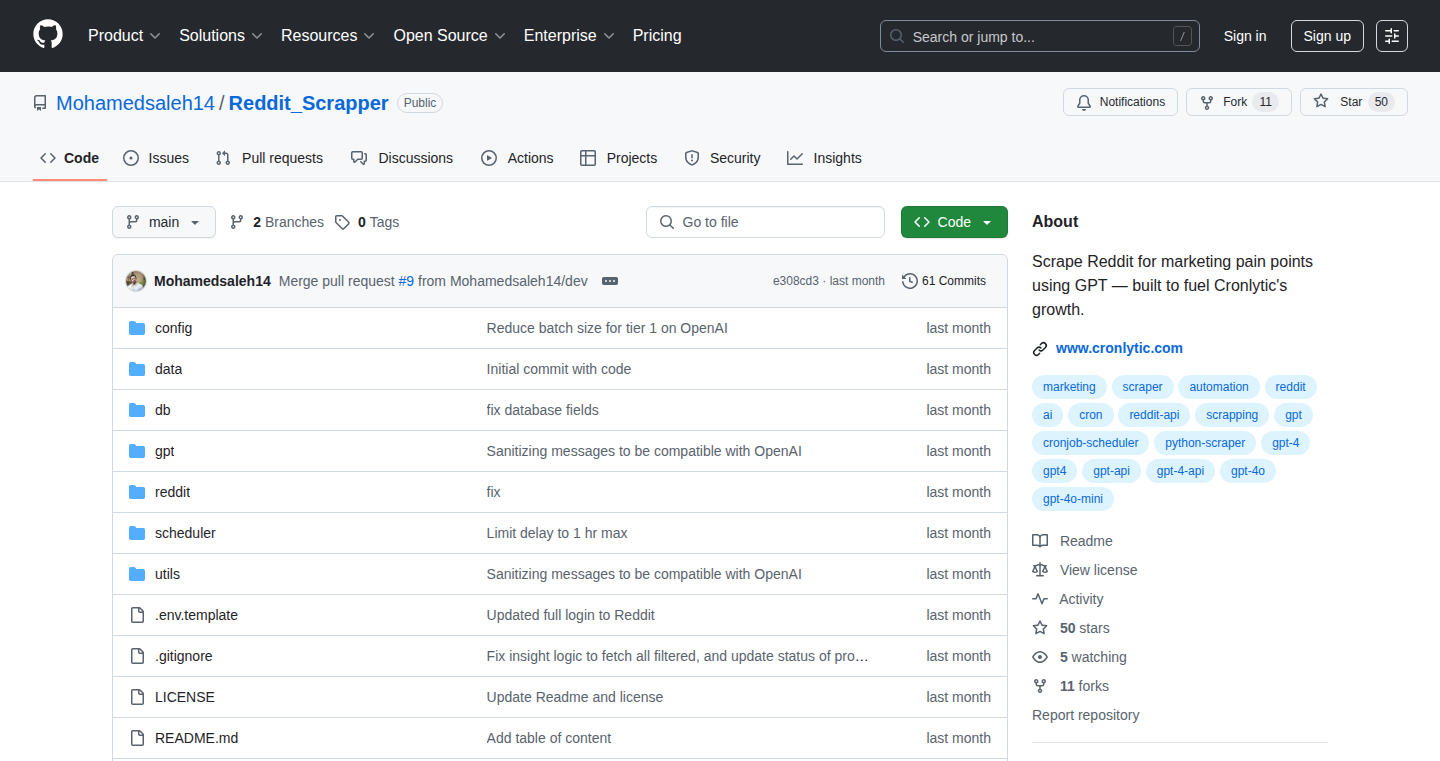Expand the commit message ellipsis button
Viewport: 1440px width, 761px height.
click(x=610, y=281)
